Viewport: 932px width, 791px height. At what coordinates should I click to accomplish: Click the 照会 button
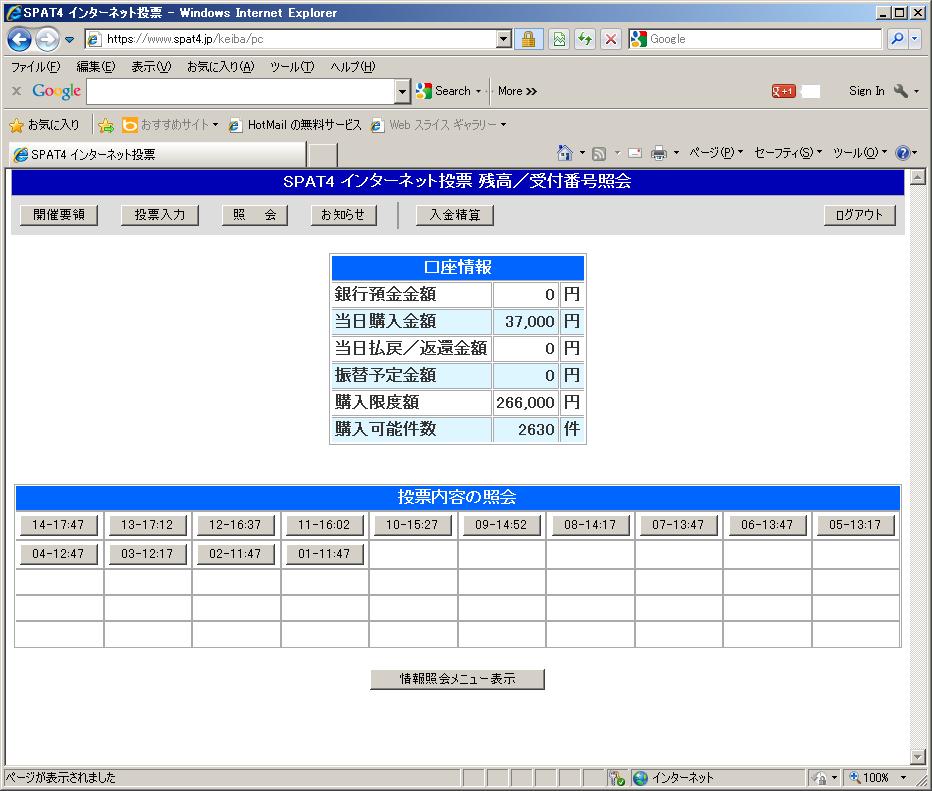[x=255, y=215]
